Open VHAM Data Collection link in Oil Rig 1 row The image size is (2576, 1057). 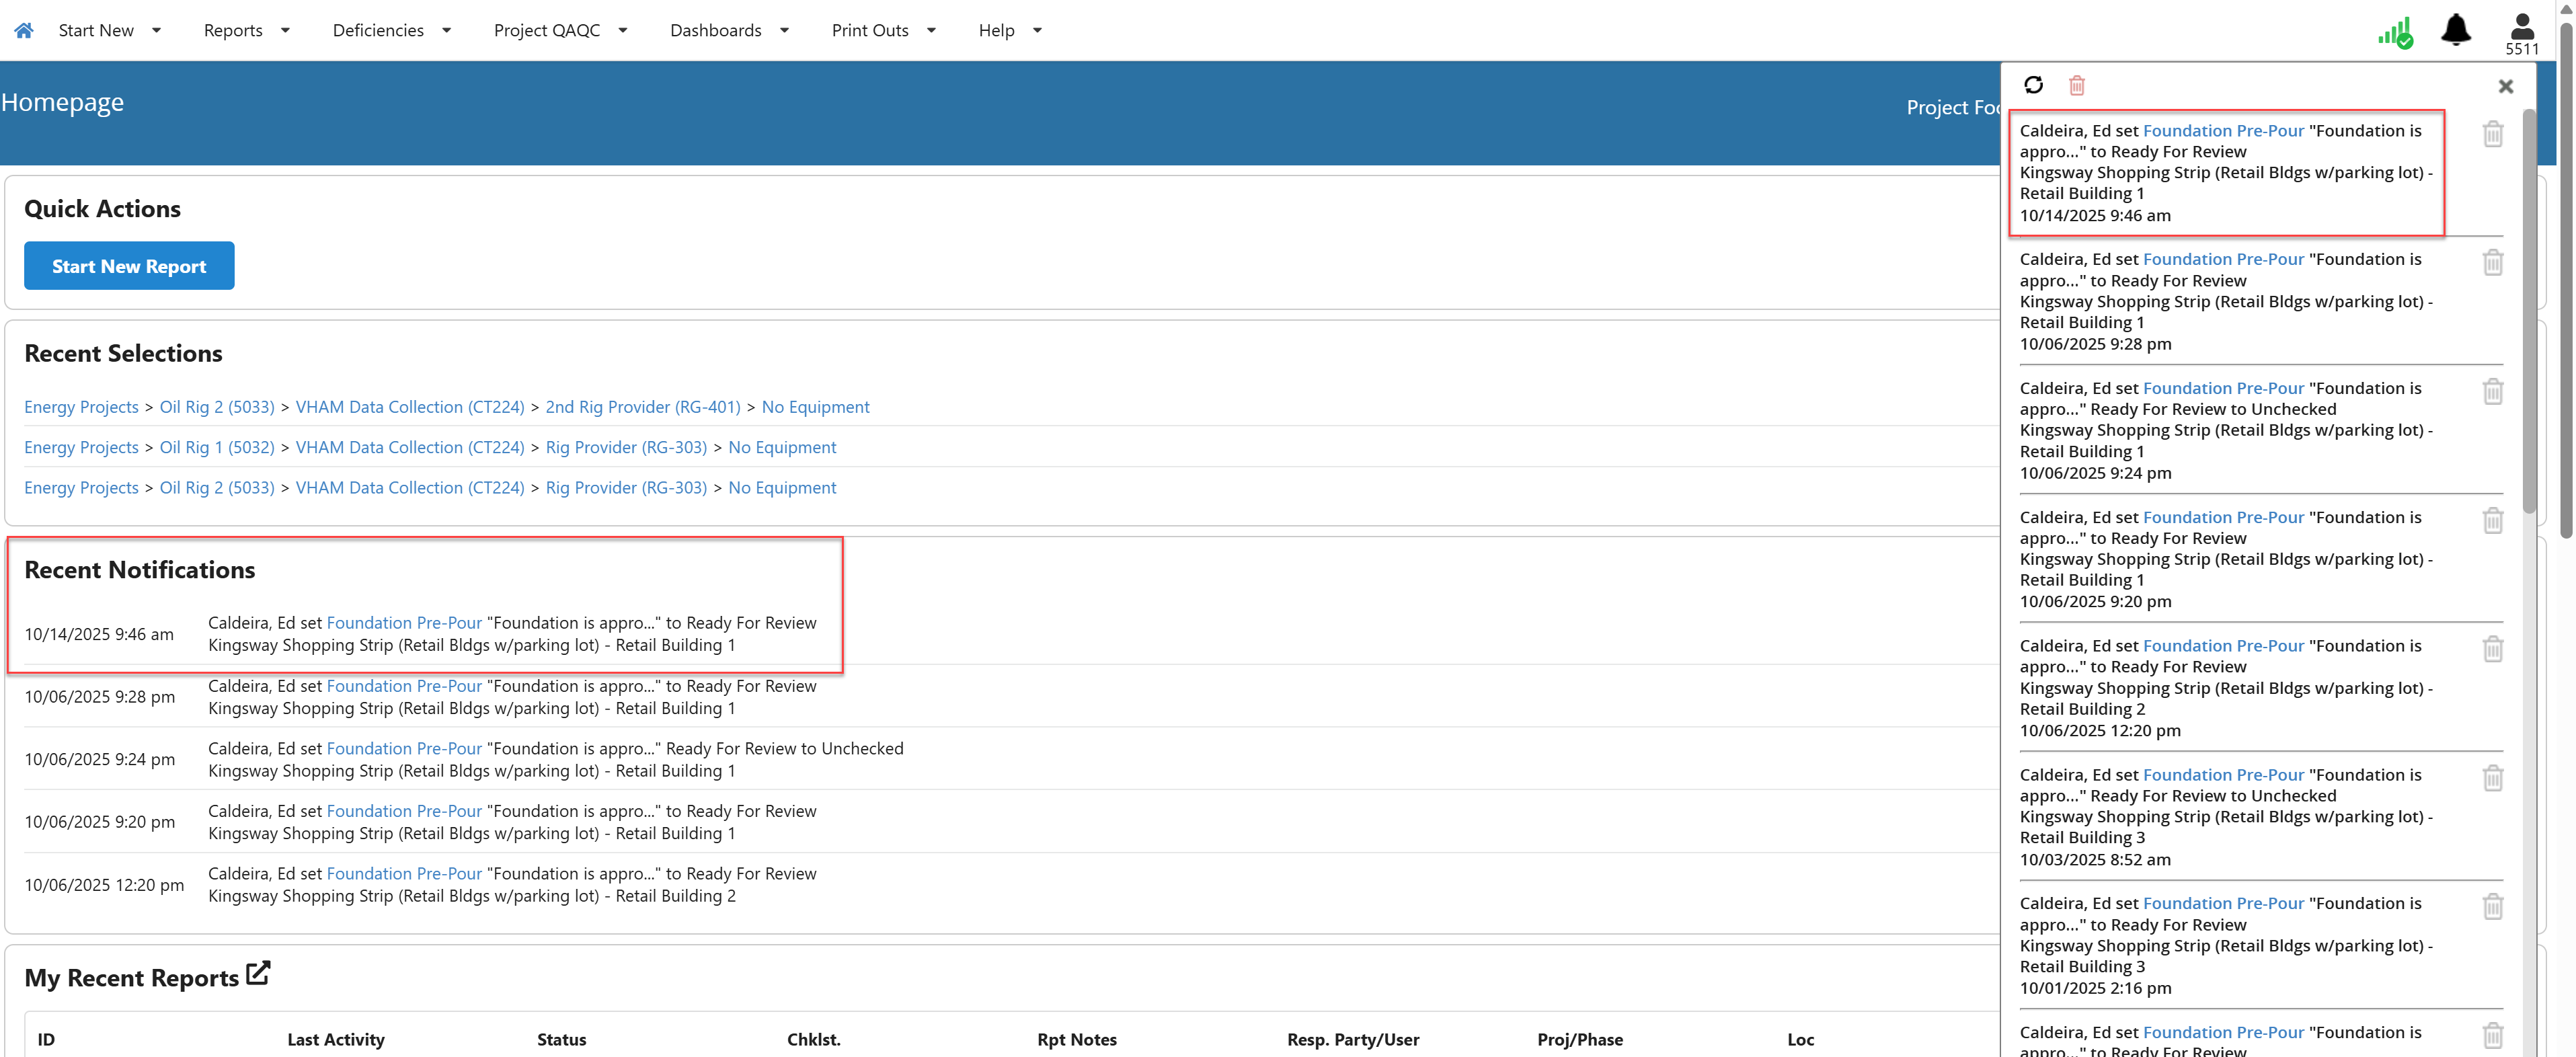point(410,447)
